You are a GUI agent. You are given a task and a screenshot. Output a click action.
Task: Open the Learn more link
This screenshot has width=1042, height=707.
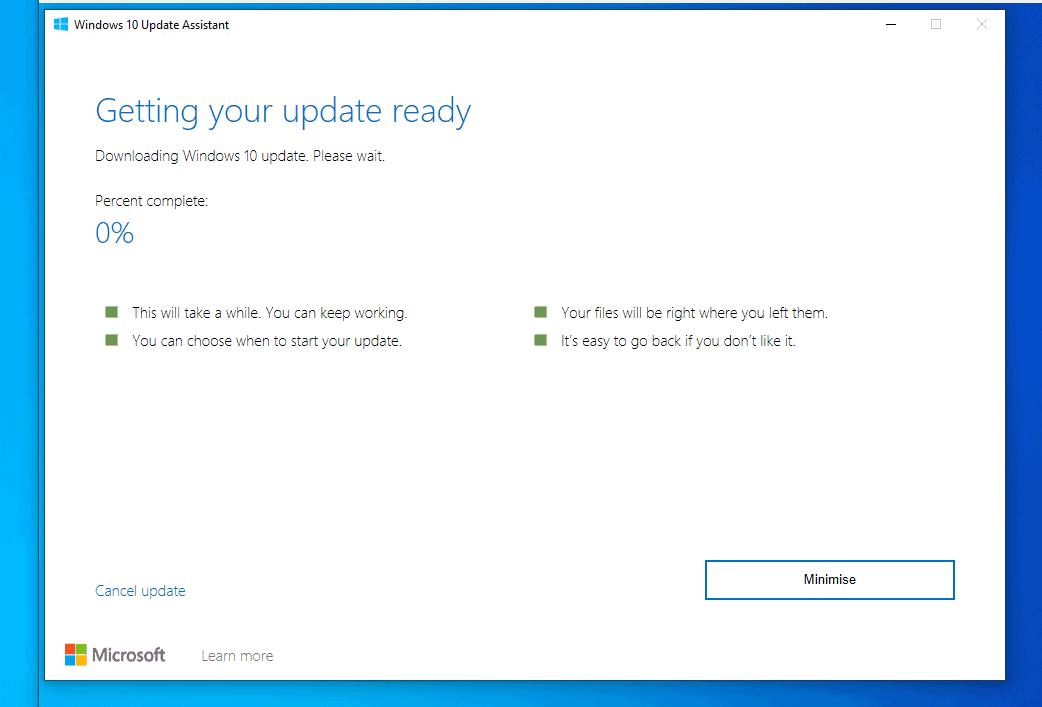coord(237,655)
